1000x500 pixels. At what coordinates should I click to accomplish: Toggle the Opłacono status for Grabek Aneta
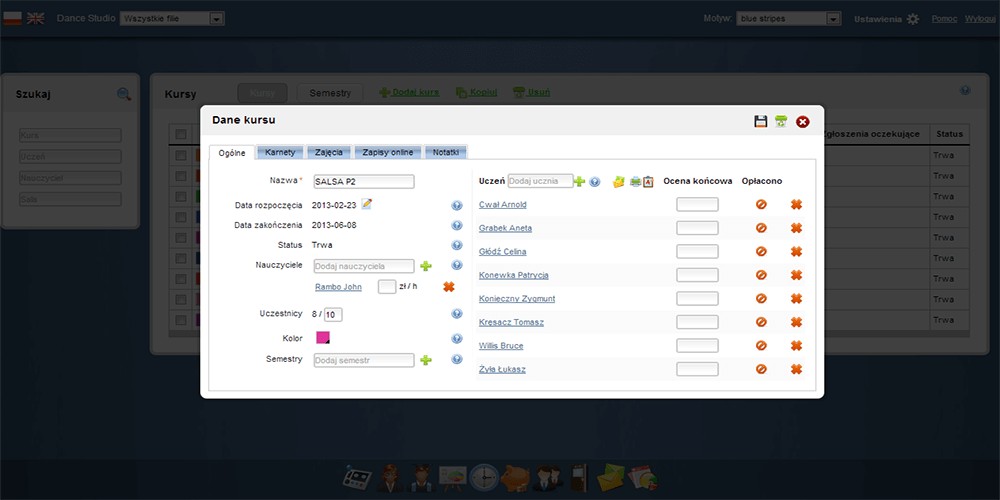click(761, 228)
